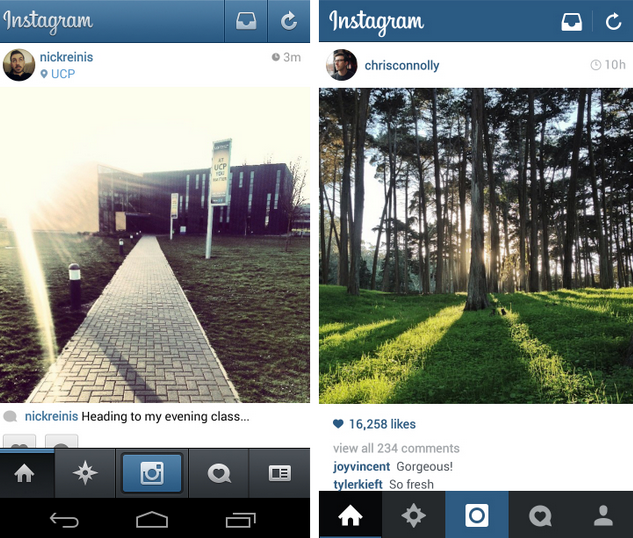Open the UCP location tag

(58, 74)
